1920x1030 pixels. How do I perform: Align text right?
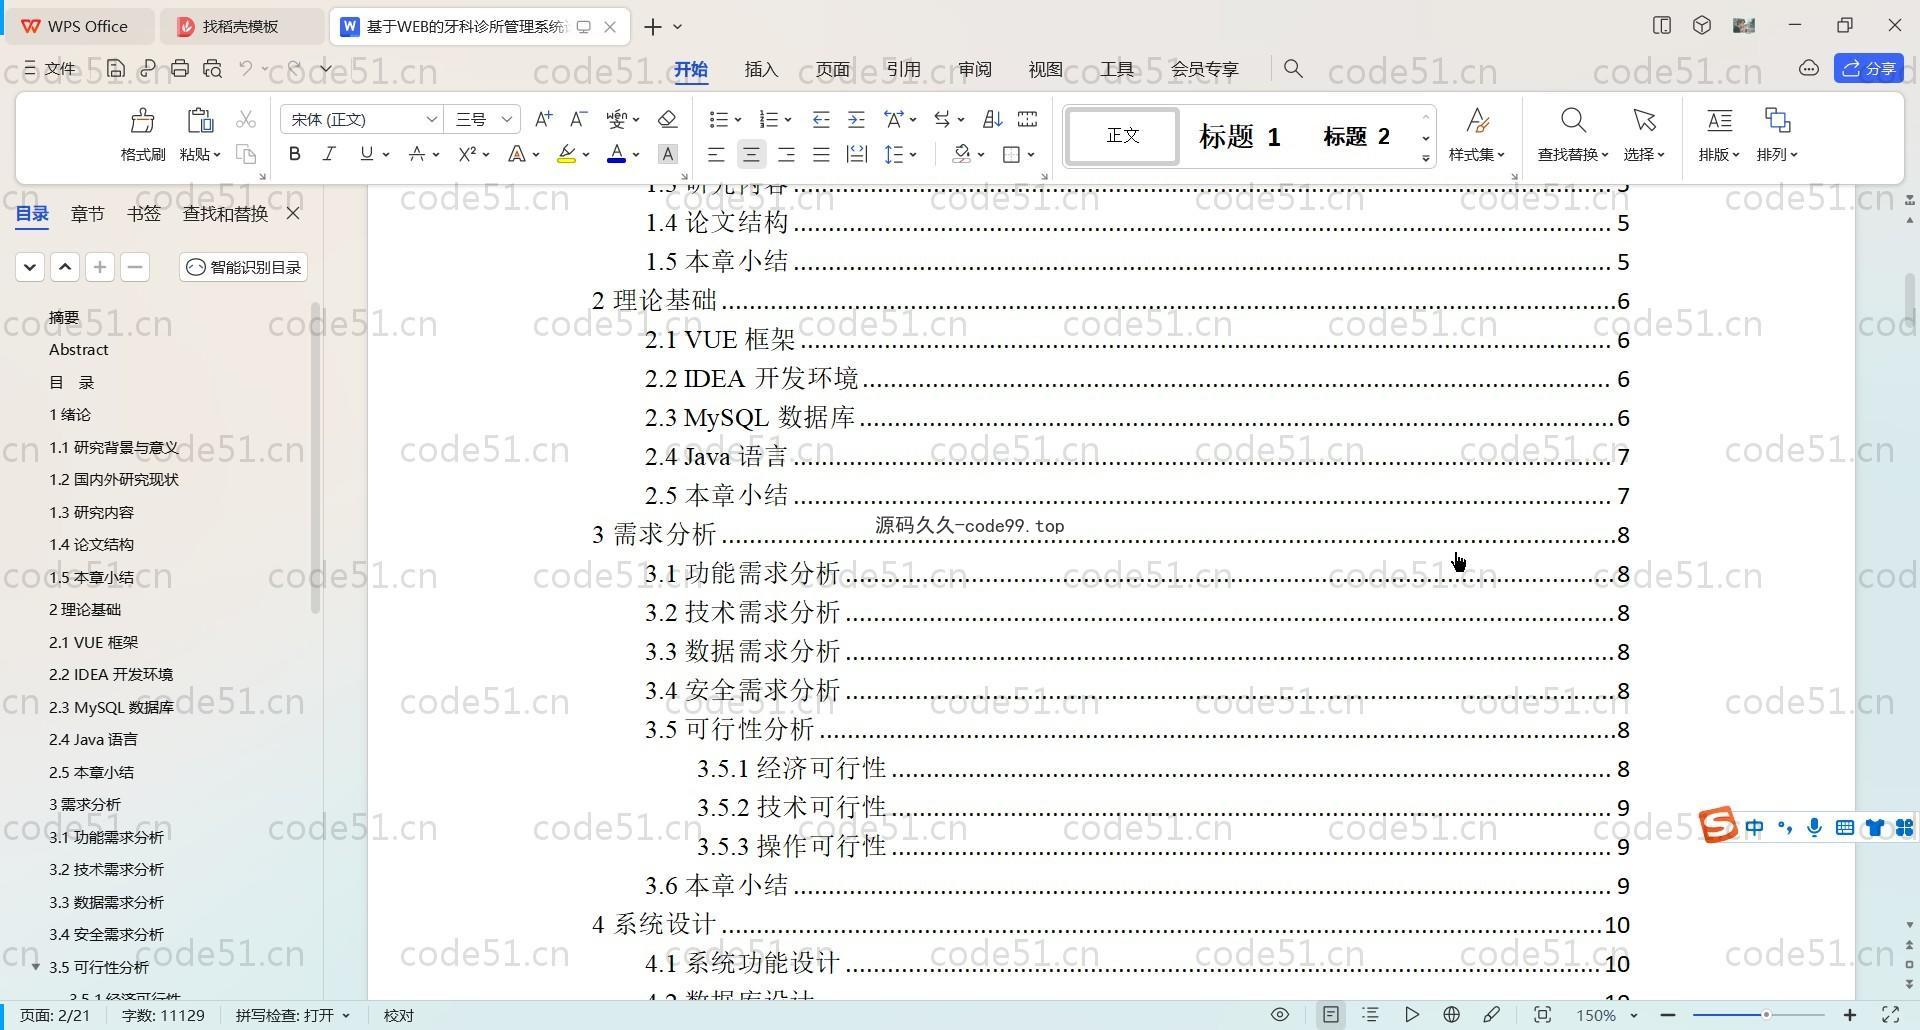[x=787, y=154]
